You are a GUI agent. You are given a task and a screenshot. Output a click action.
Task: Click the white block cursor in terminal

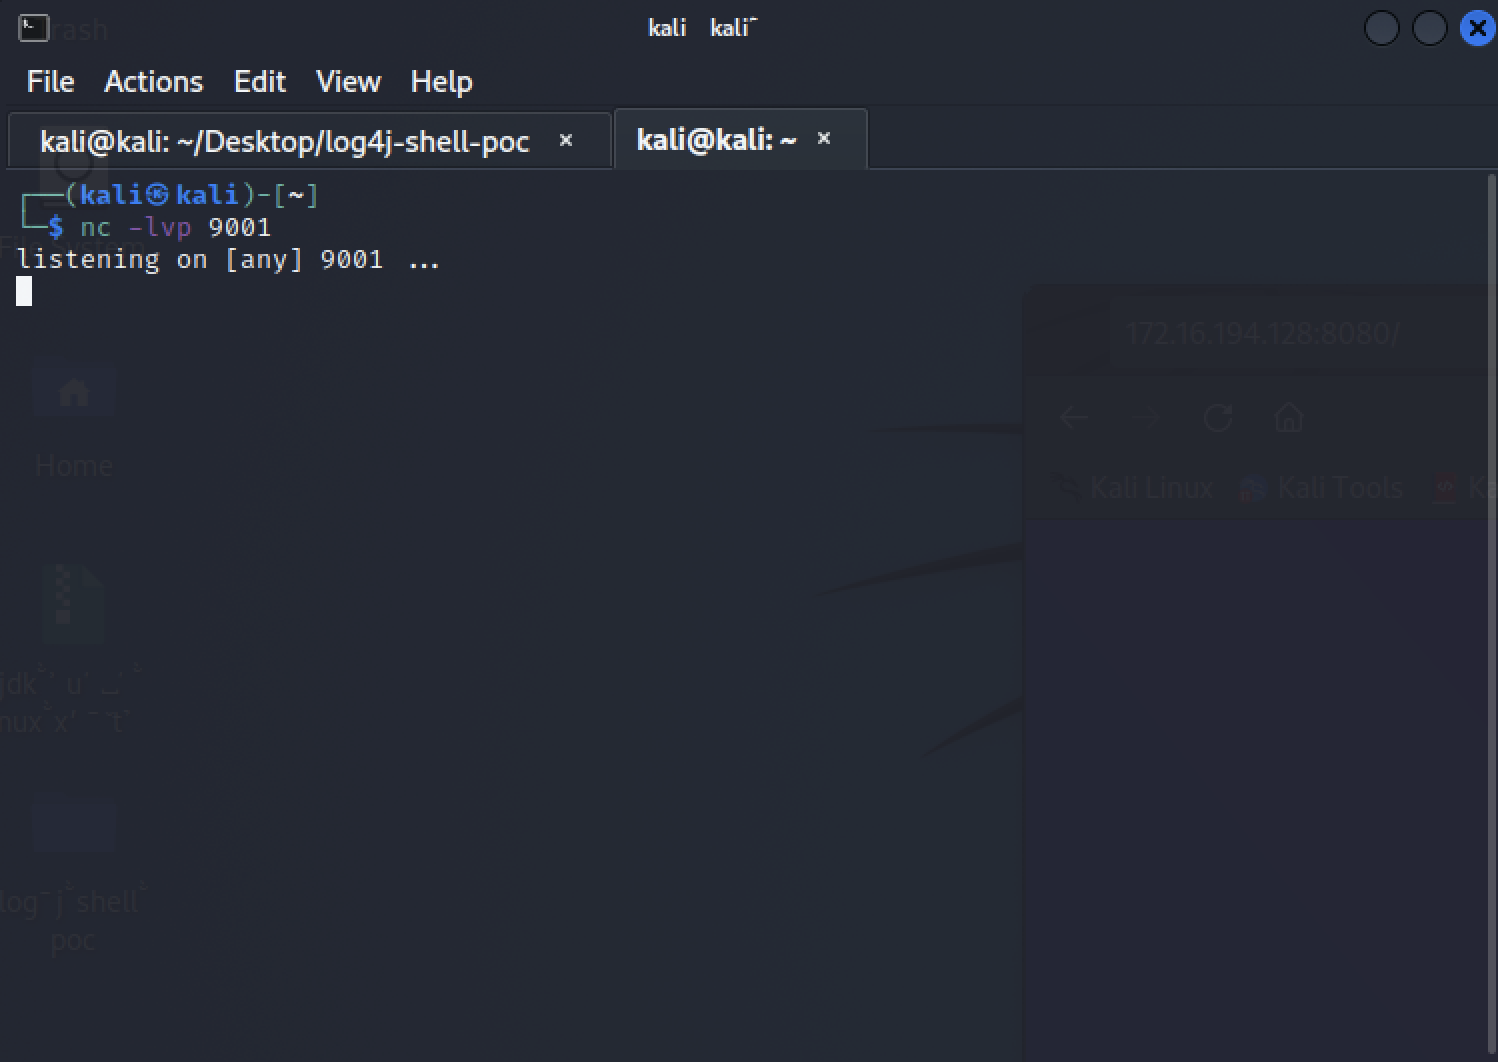click(24, 291)
